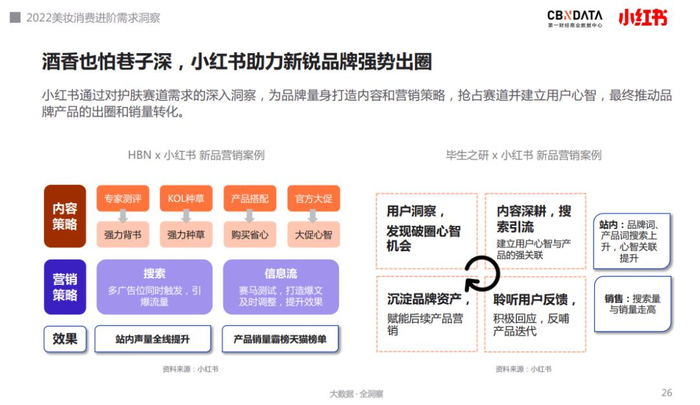Click the text 积极回应，反哺产品迭代

[x=531, y=325]
